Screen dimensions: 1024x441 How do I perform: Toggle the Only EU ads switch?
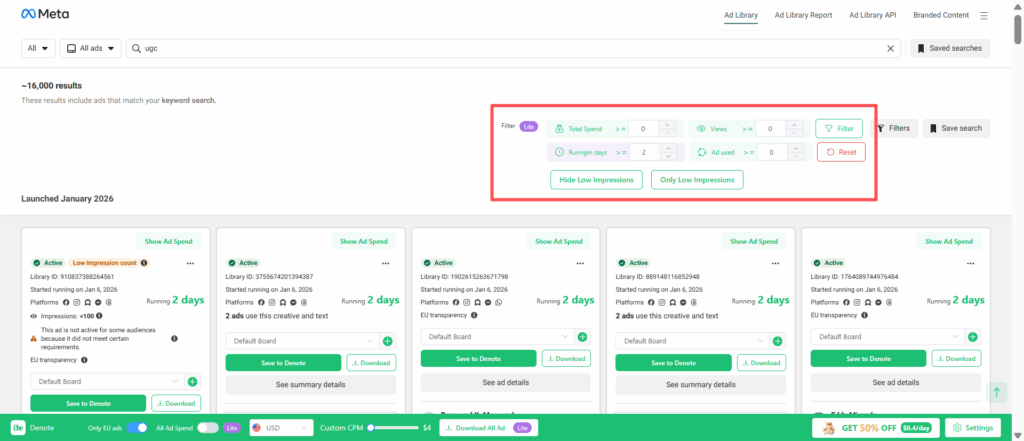coord(137,427)
